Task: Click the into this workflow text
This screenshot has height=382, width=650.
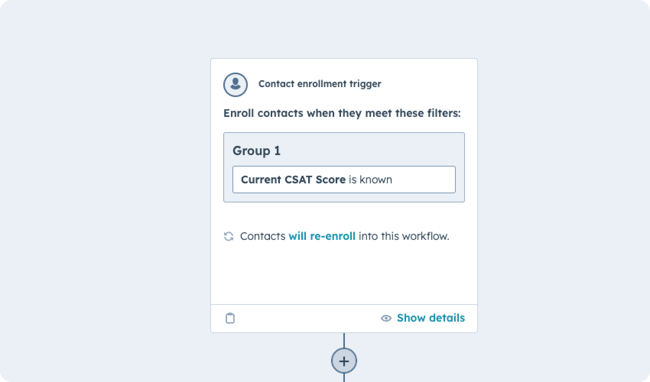Action: pos(404,236)
